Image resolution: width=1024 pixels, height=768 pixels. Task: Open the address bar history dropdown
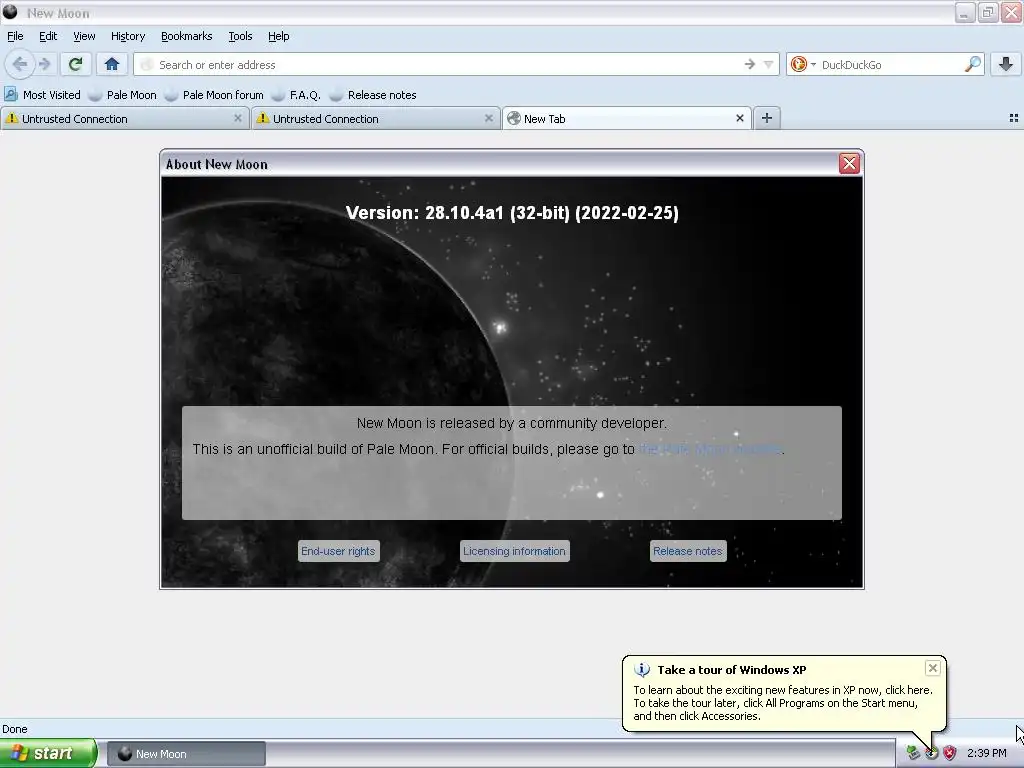pyautogui.click(x=769, y=64)
